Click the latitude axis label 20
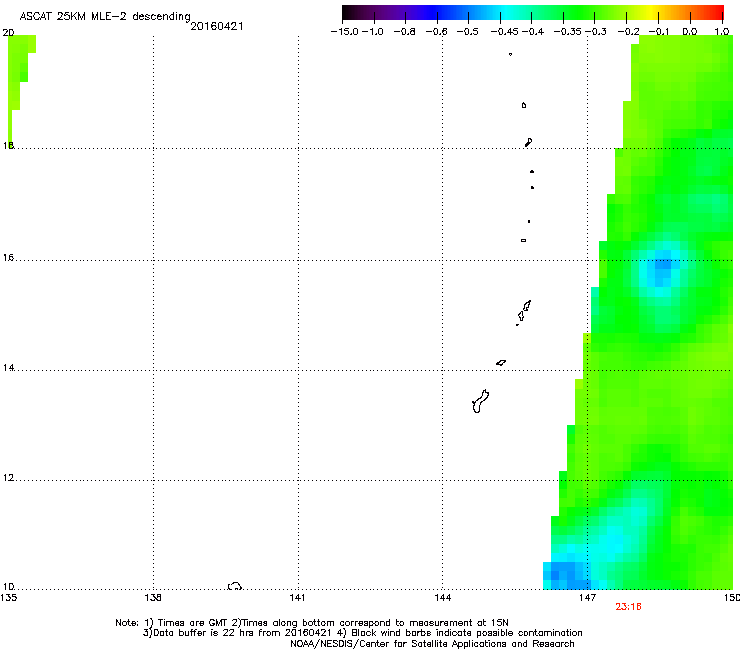 [x=8, y=33]
